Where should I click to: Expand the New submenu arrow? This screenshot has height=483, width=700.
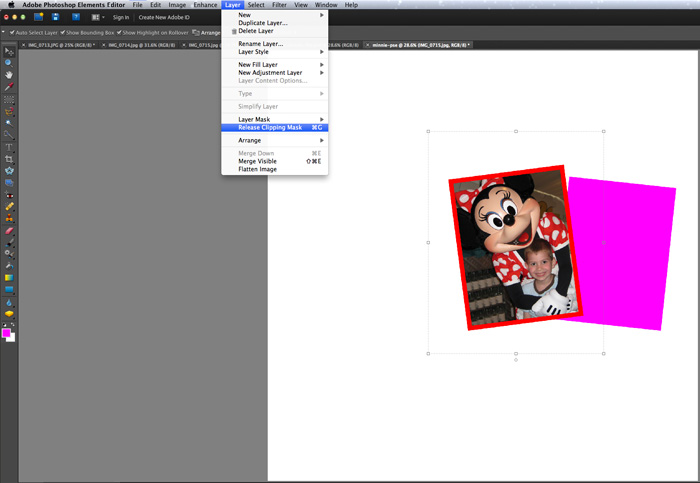point(321,15)
